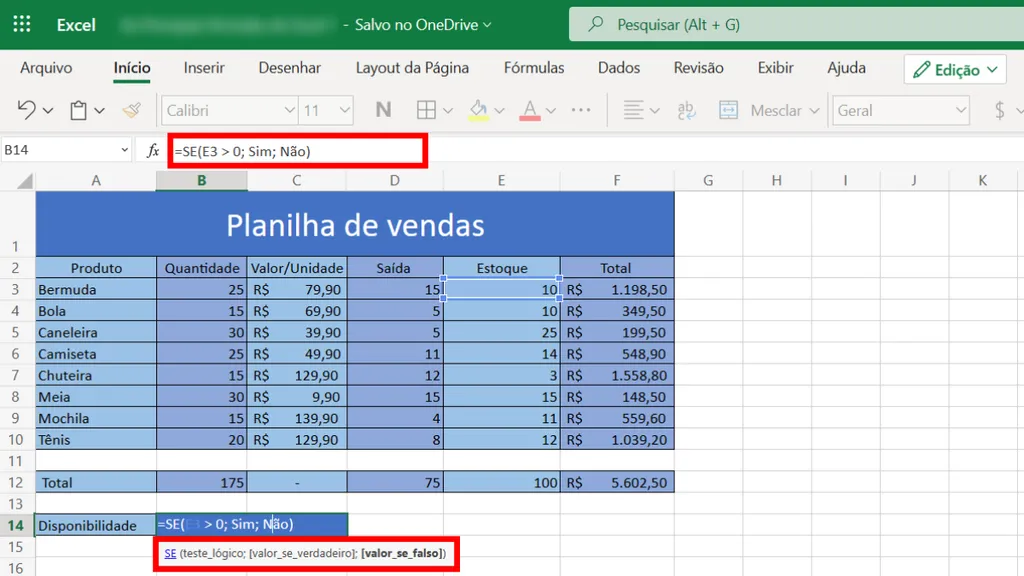1024x576 pixels.
Task: Apply the red font color
Action: [530, 110]
